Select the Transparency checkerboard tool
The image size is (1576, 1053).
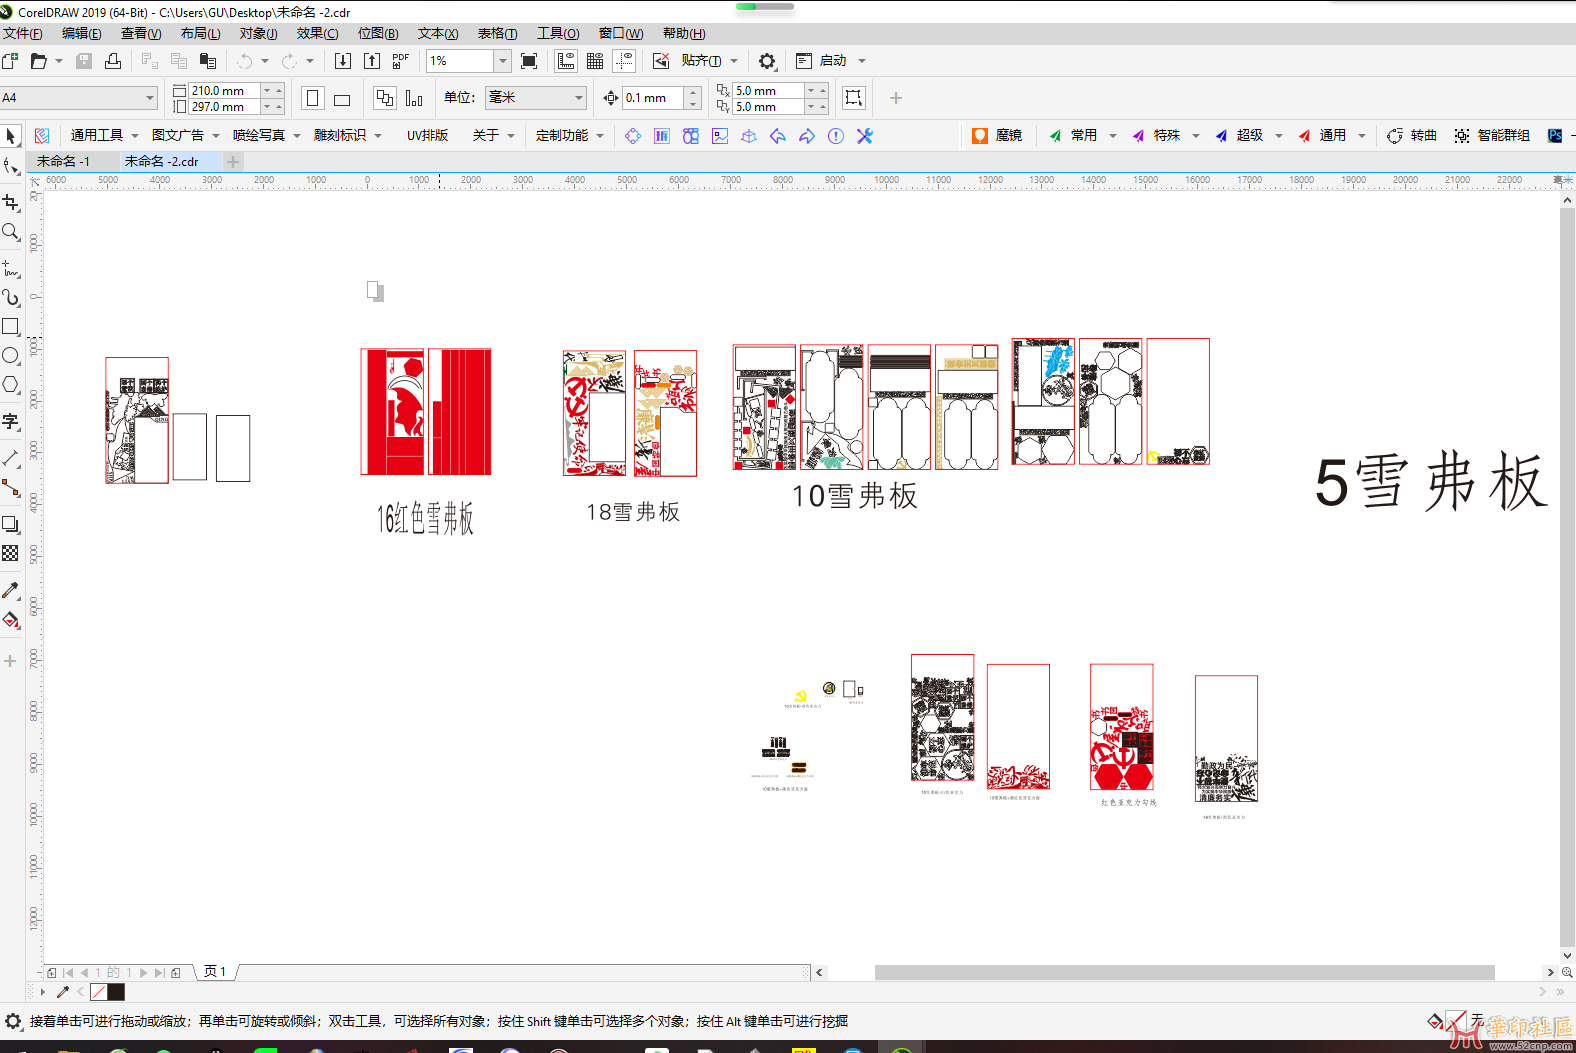pos(11,553)
